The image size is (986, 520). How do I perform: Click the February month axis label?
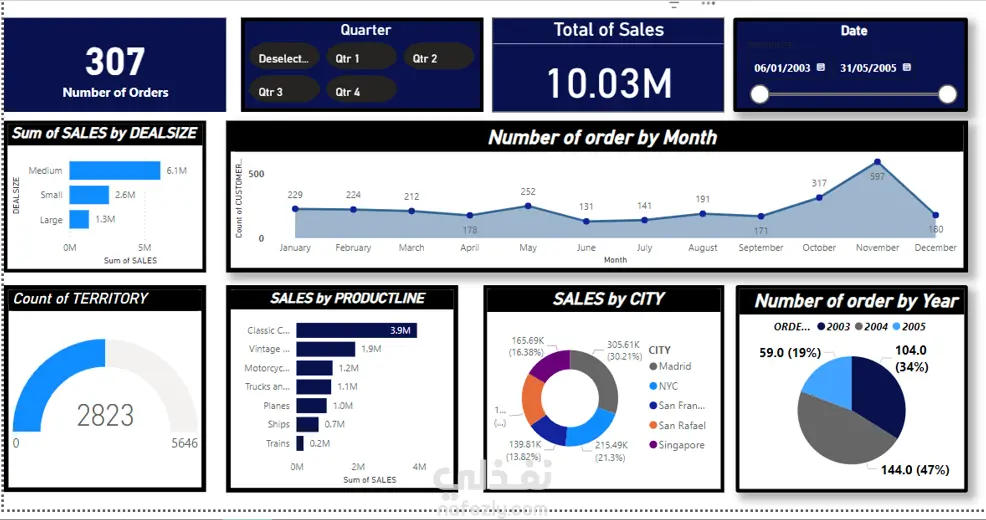pyautogui.click(x=353, y=248)
